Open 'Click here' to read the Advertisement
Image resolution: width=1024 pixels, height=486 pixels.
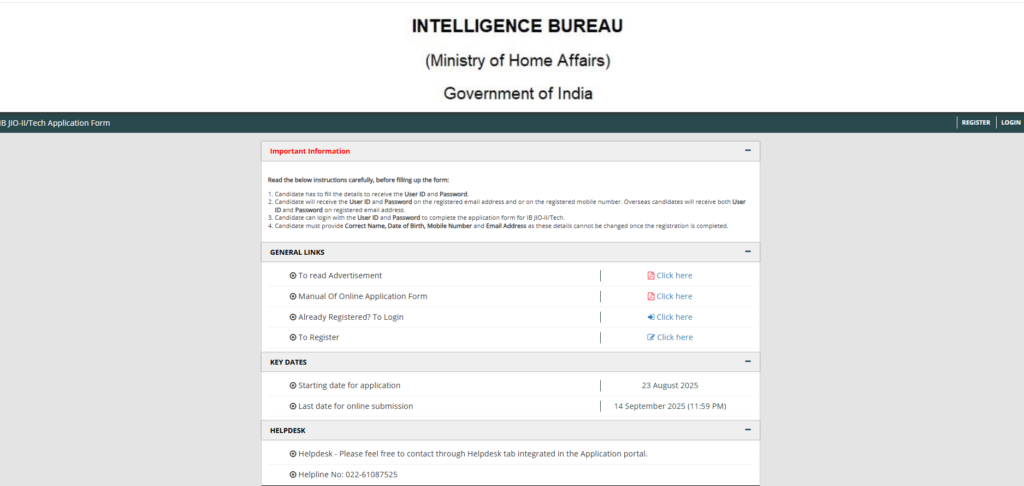coord(674,276)
